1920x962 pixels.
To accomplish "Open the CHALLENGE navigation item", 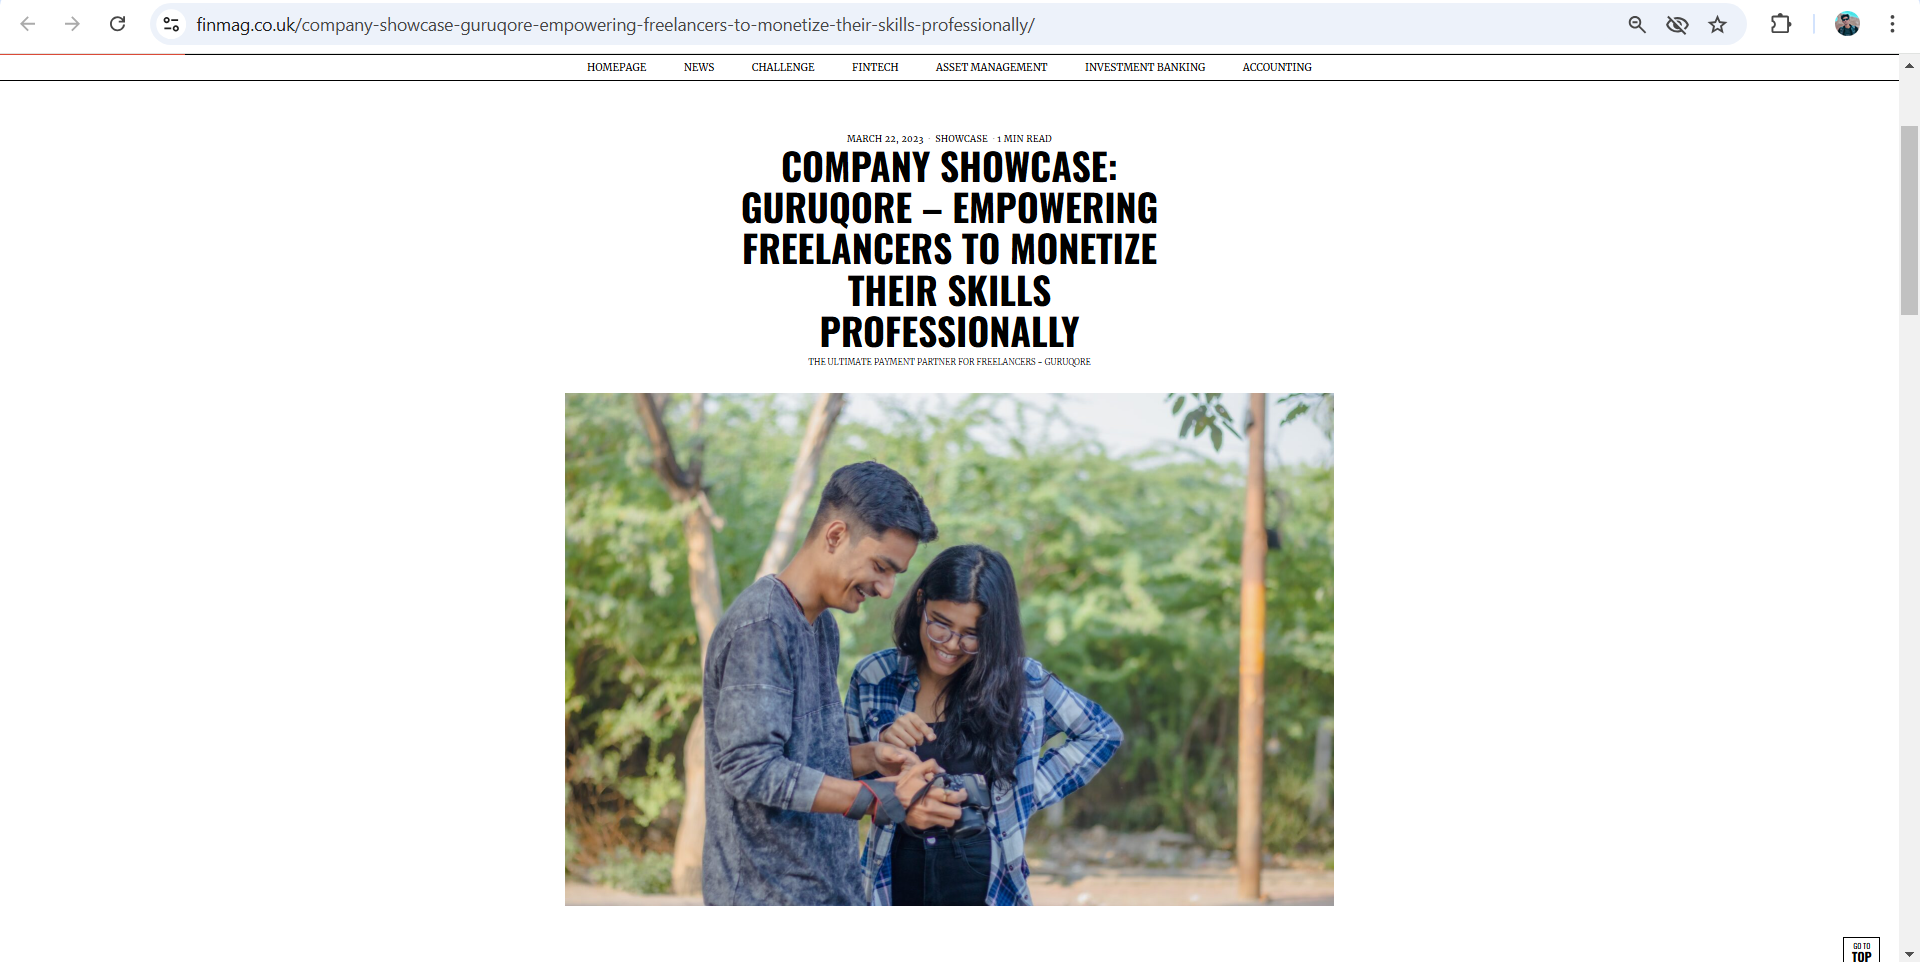I will tap(783, 67).
